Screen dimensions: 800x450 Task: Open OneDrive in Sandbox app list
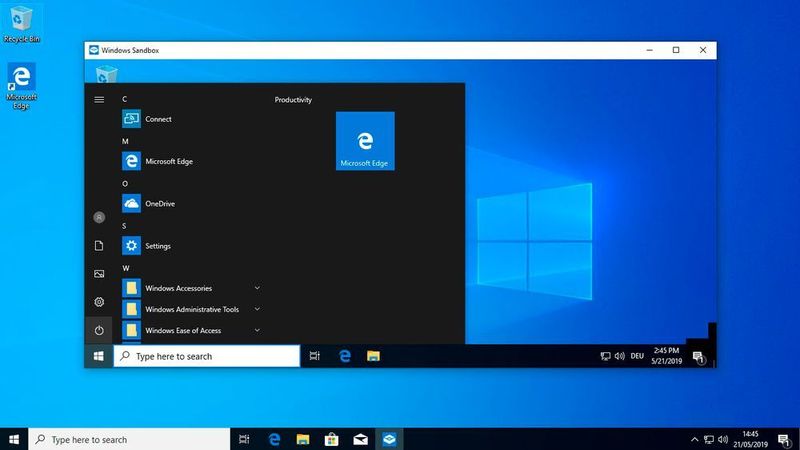pyautogui.click(x=191, y=204)
